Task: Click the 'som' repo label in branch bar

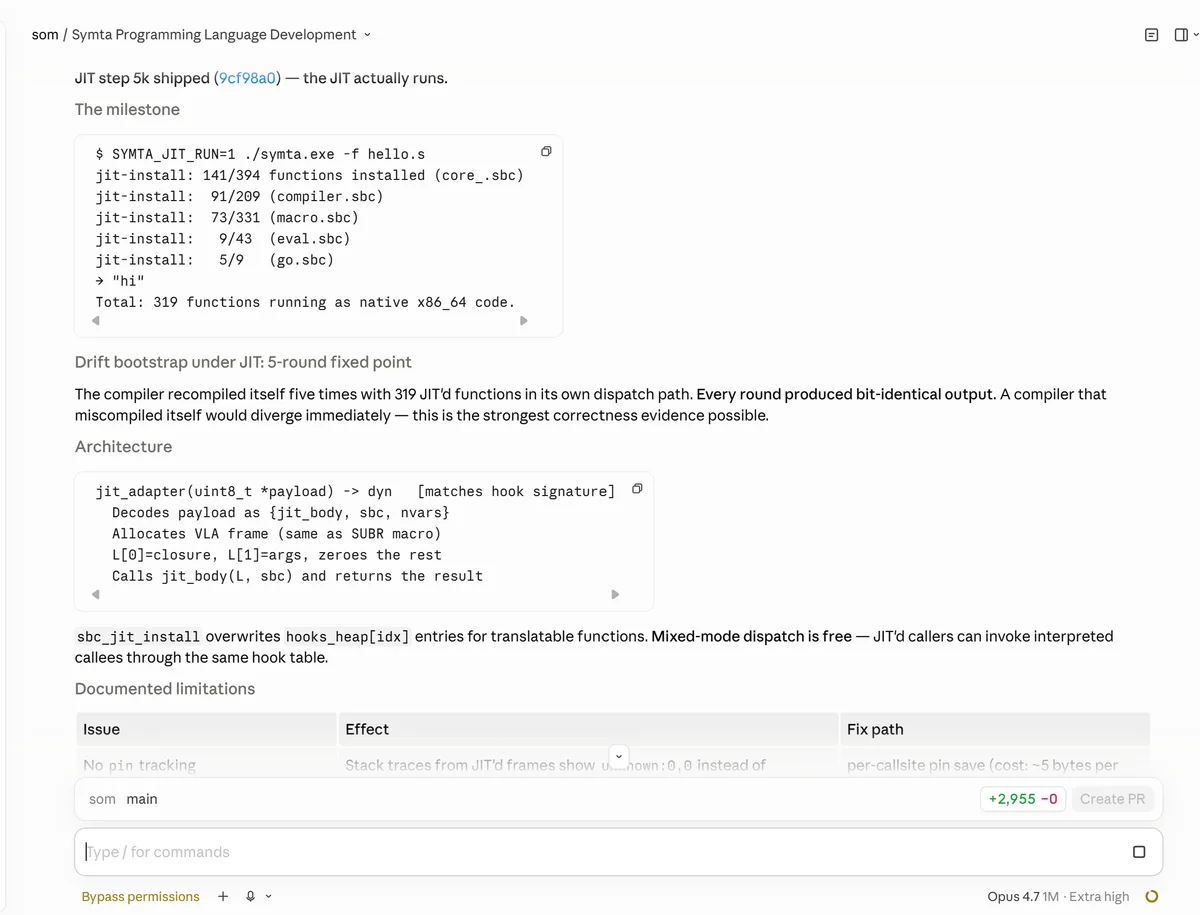Action: pos(102,799)
